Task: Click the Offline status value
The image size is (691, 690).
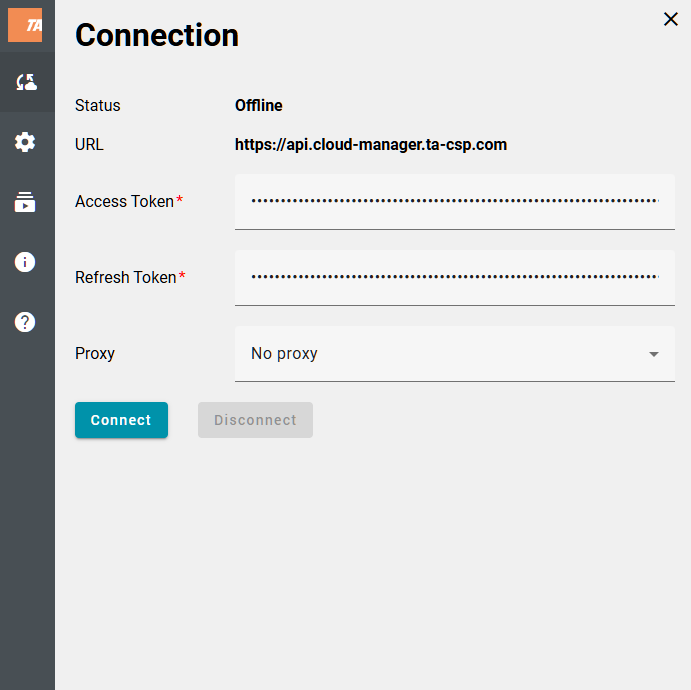Action: [258, 106]
